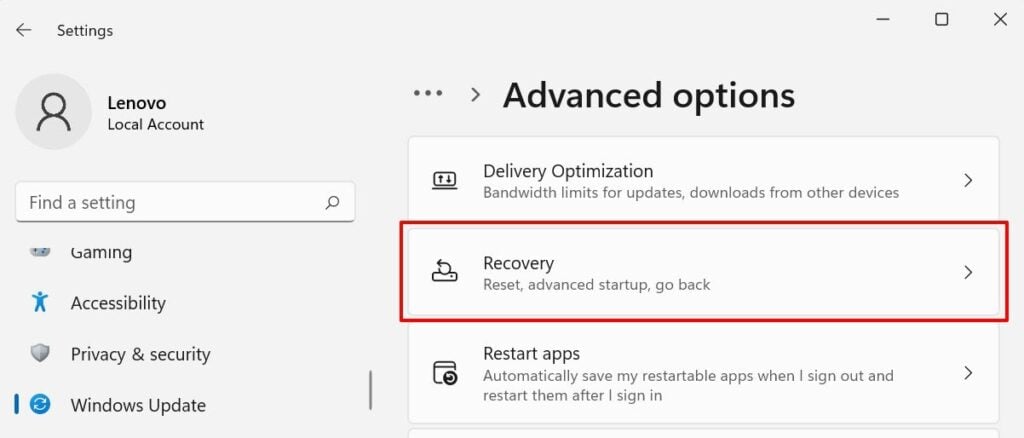Click the back arrow in Settings
The image size is (1024, 438).
[x=23, y=30]
